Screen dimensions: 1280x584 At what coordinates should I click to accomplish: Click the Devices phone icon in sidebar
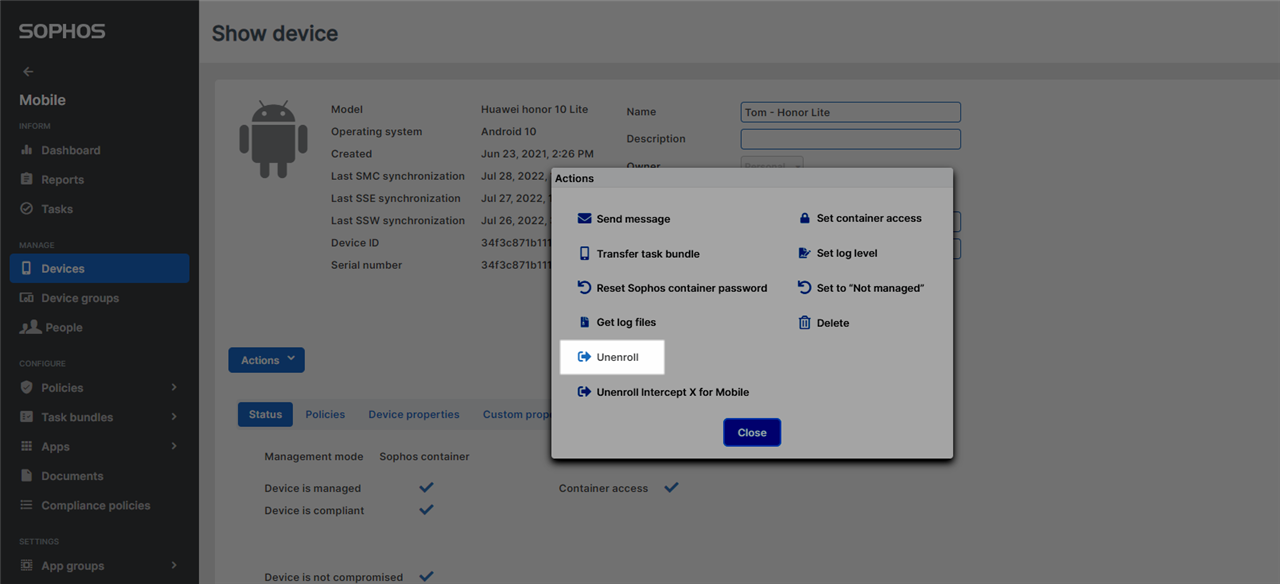point(27,269)
